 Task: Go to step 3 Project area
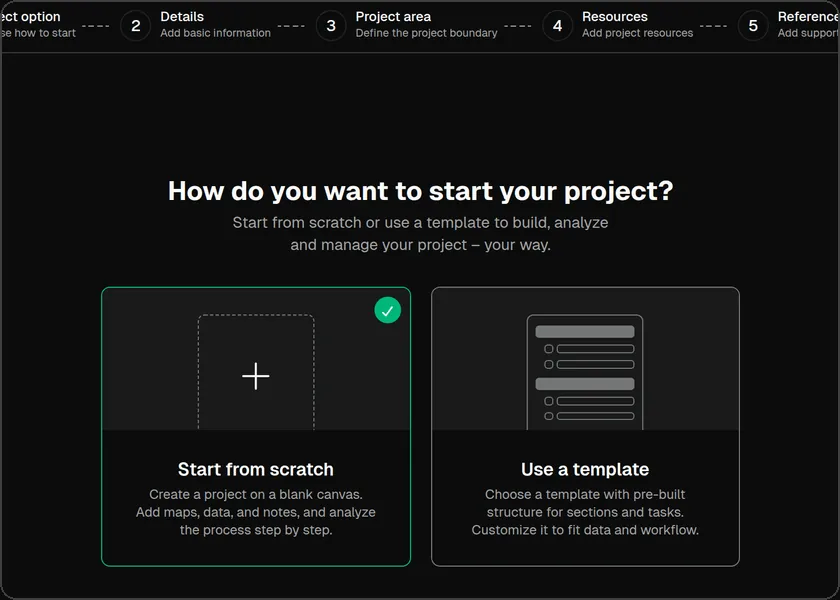[407, 25]
